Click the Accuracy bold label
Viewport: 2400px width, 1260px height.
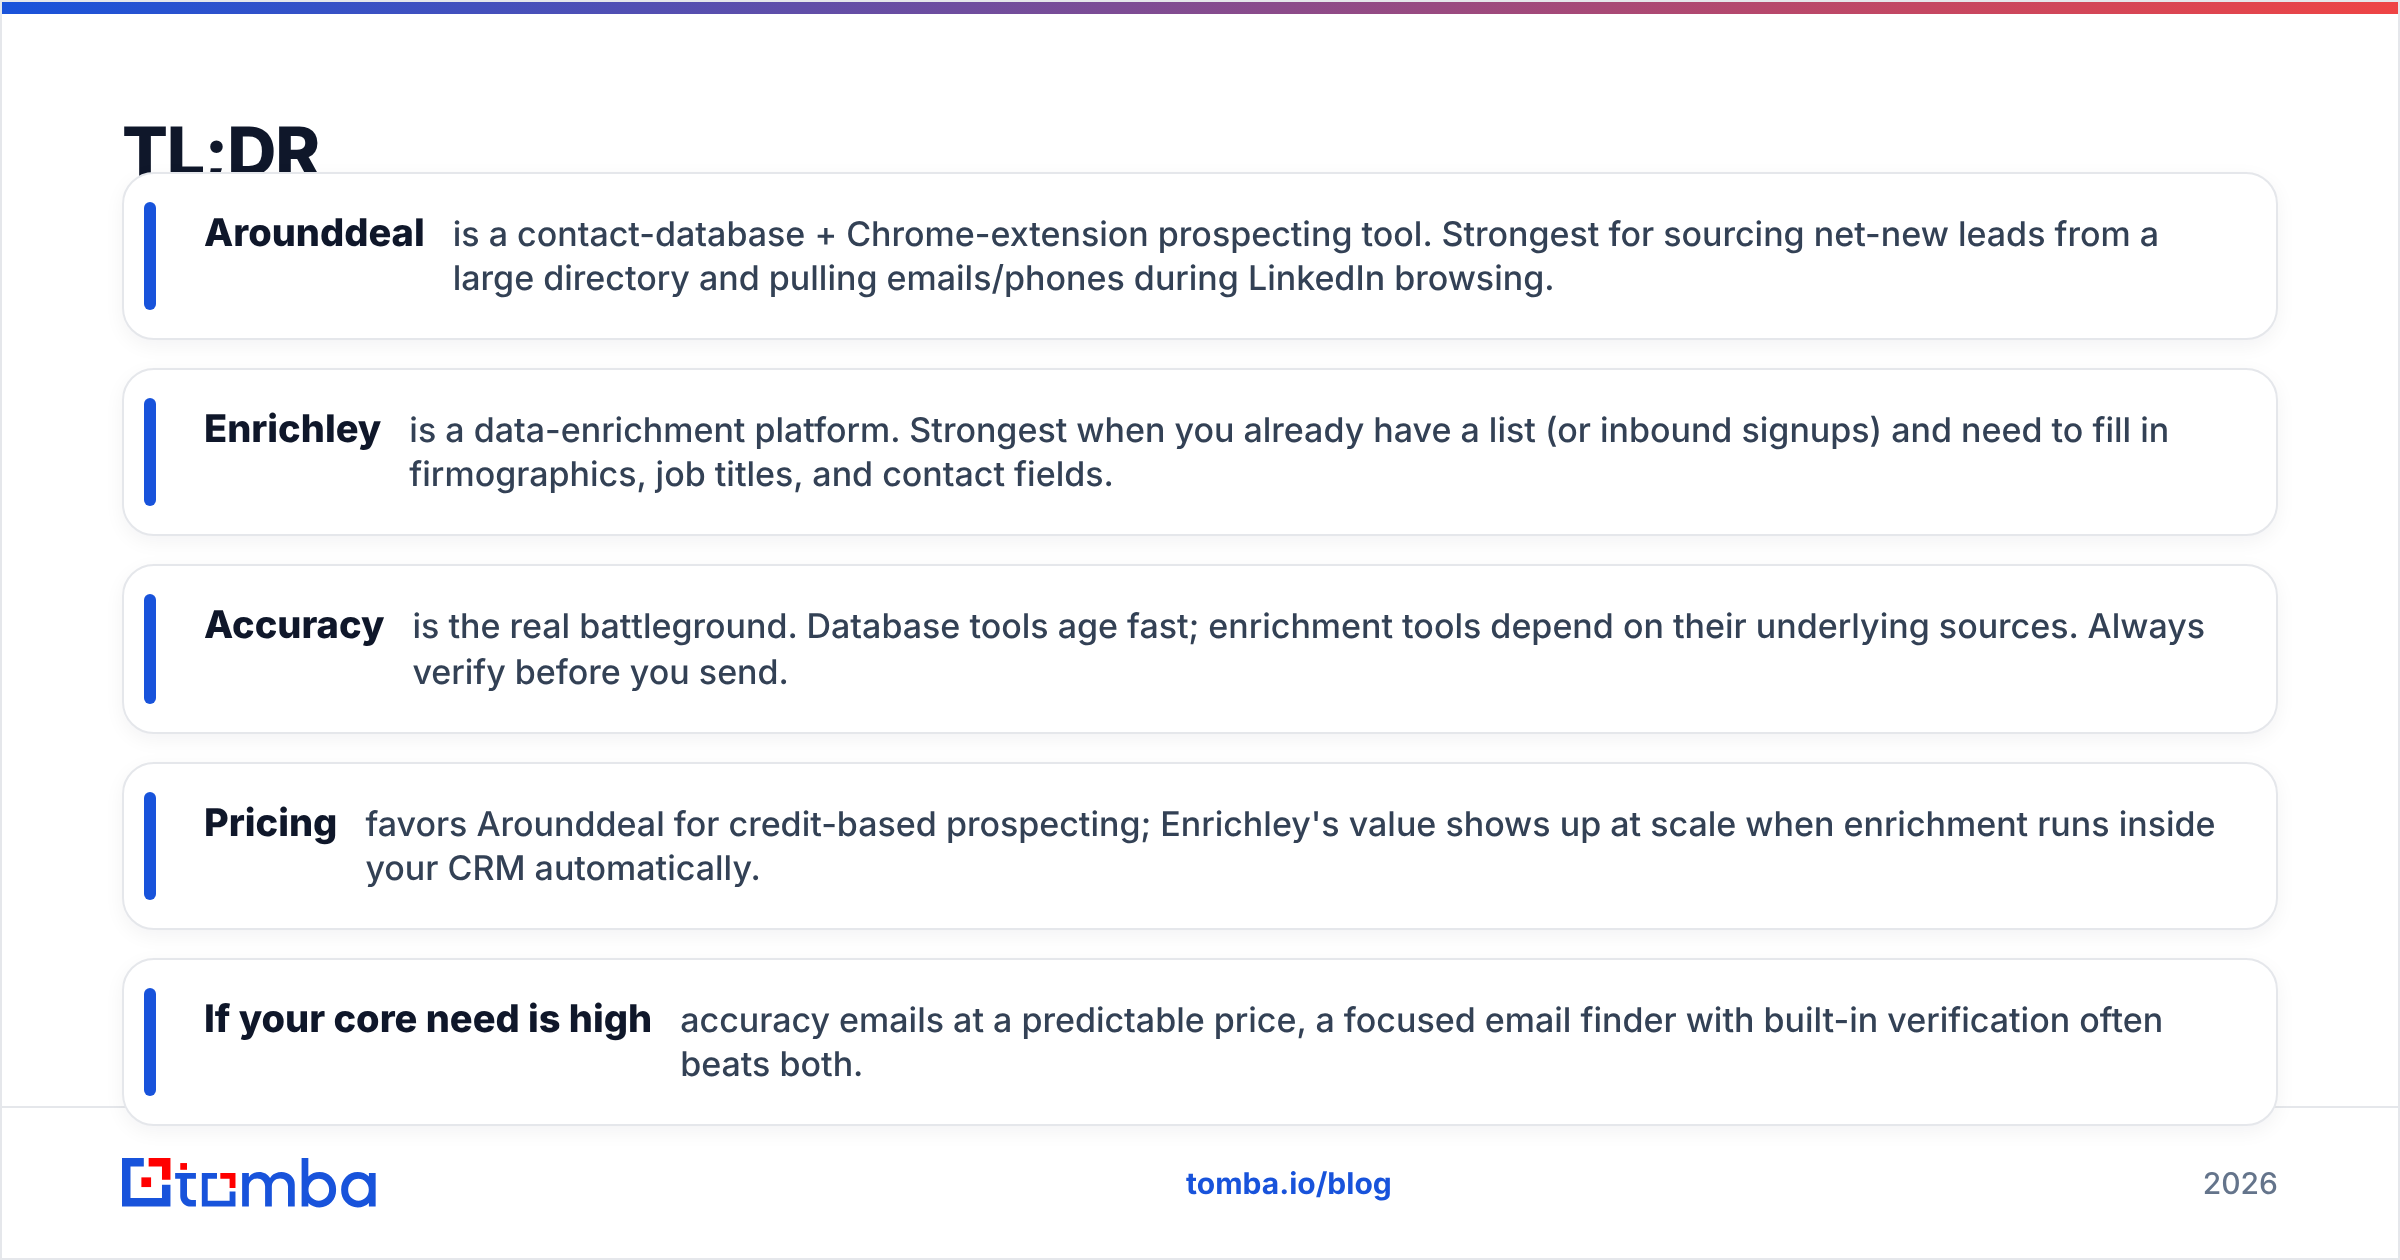(294, 625)
